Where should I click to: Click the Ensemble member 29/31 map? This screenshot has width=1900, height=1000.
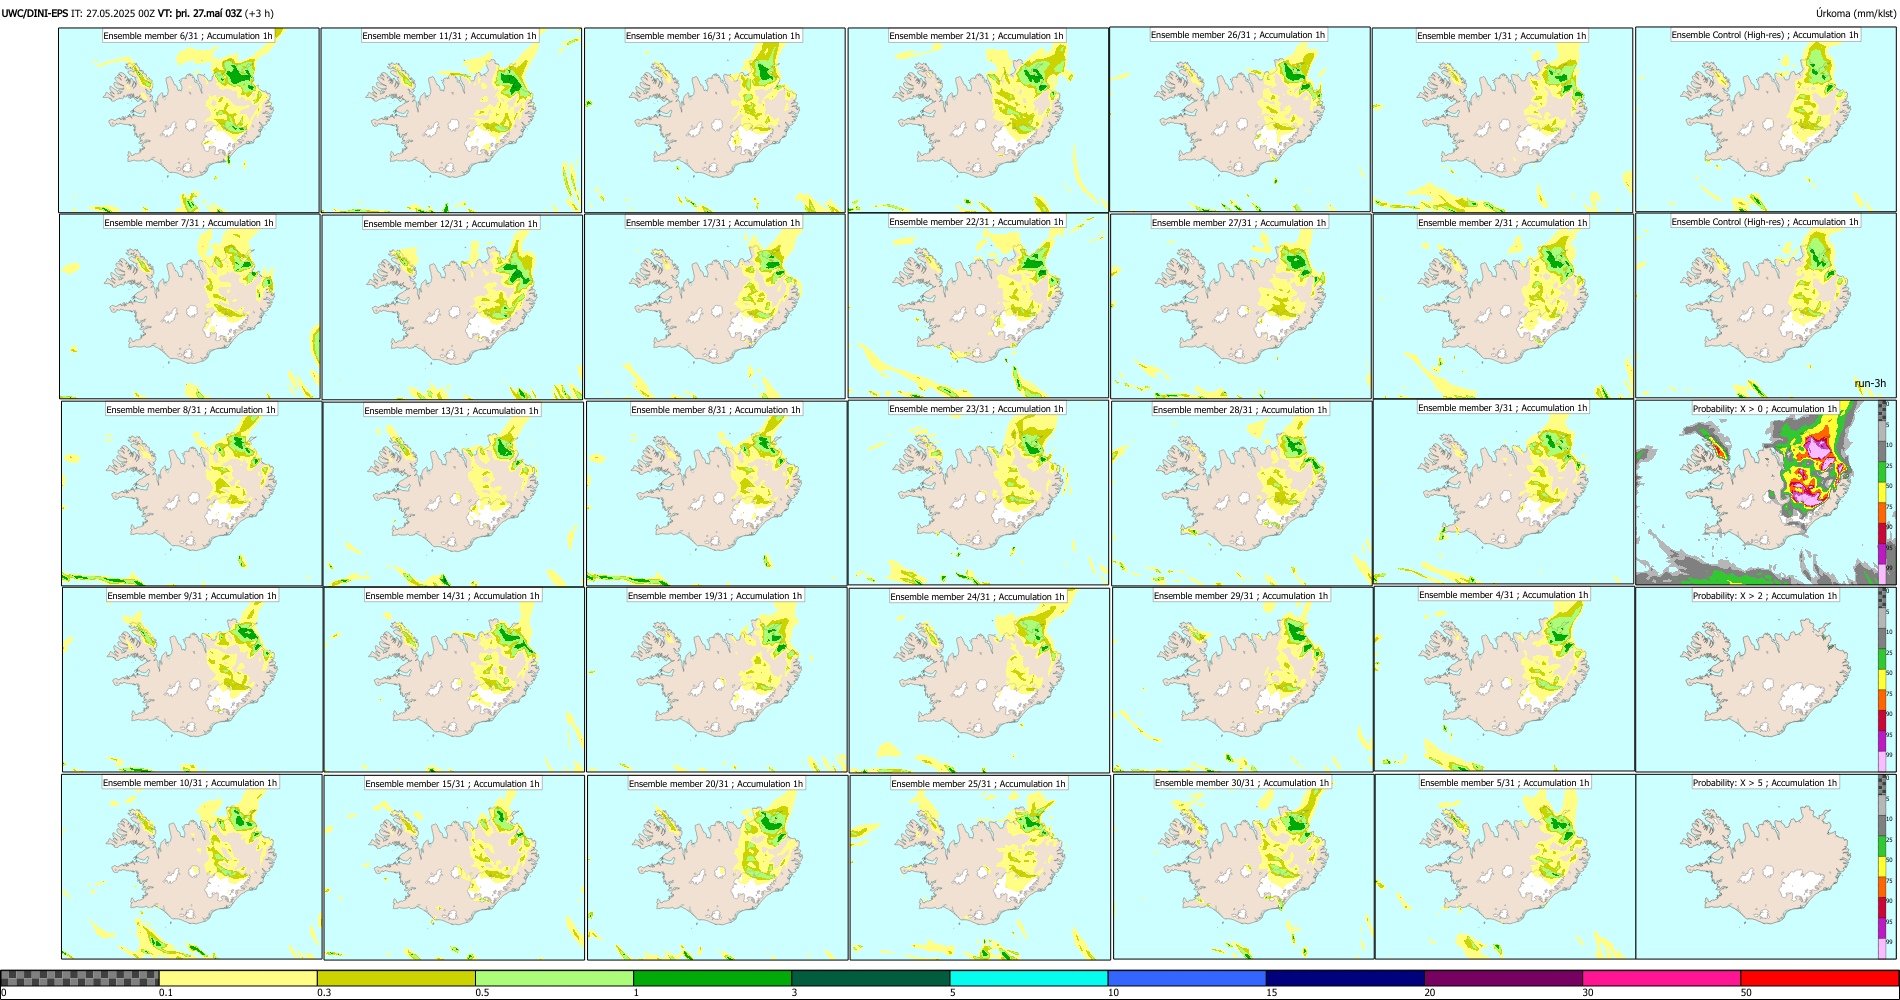point(1242,679)
